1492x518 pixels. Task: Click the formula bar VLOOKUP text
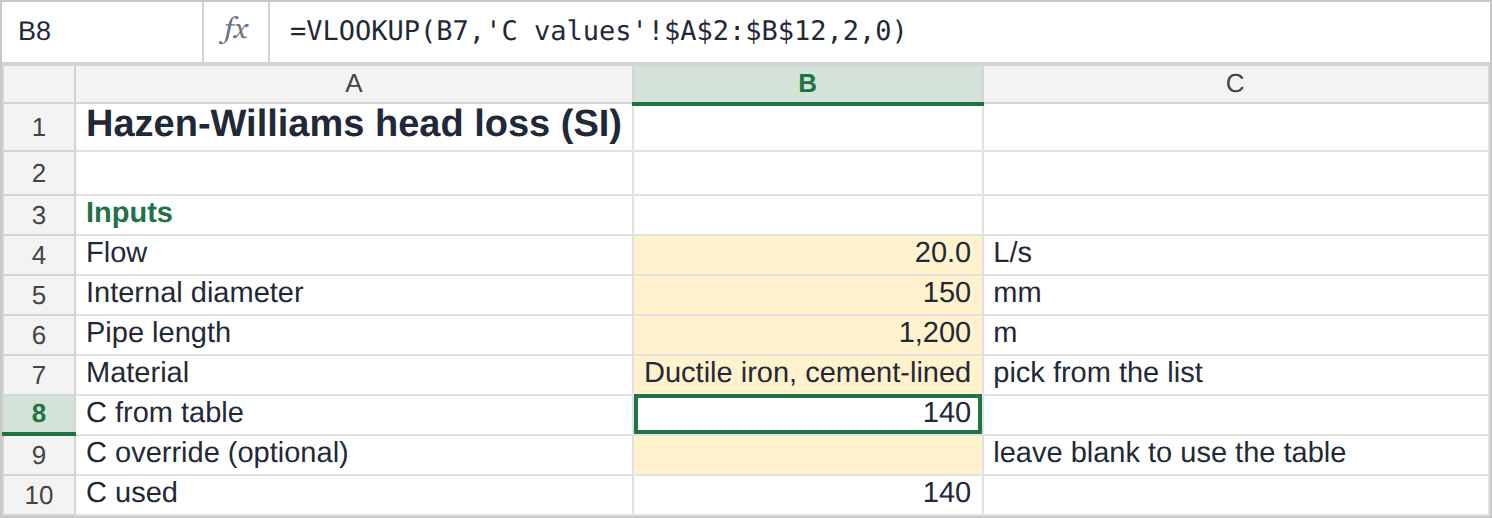coord(597,32)
